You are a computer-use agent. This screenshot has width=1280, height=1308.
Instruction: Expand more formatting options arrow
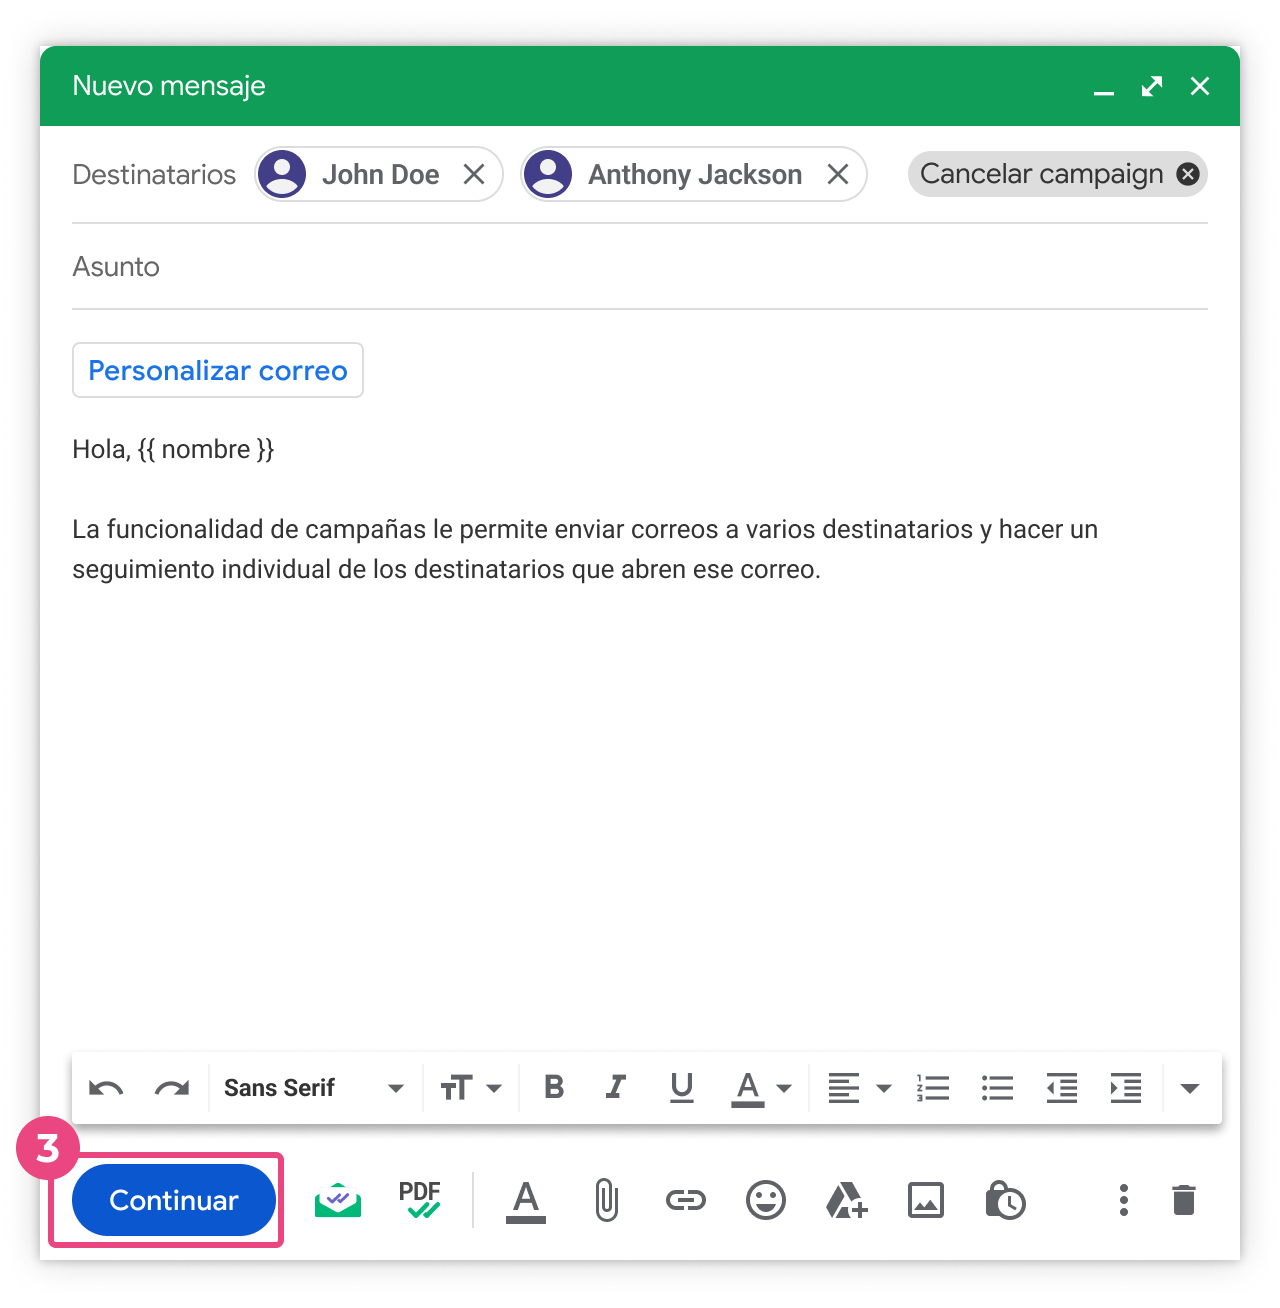coord(1190,1088)
